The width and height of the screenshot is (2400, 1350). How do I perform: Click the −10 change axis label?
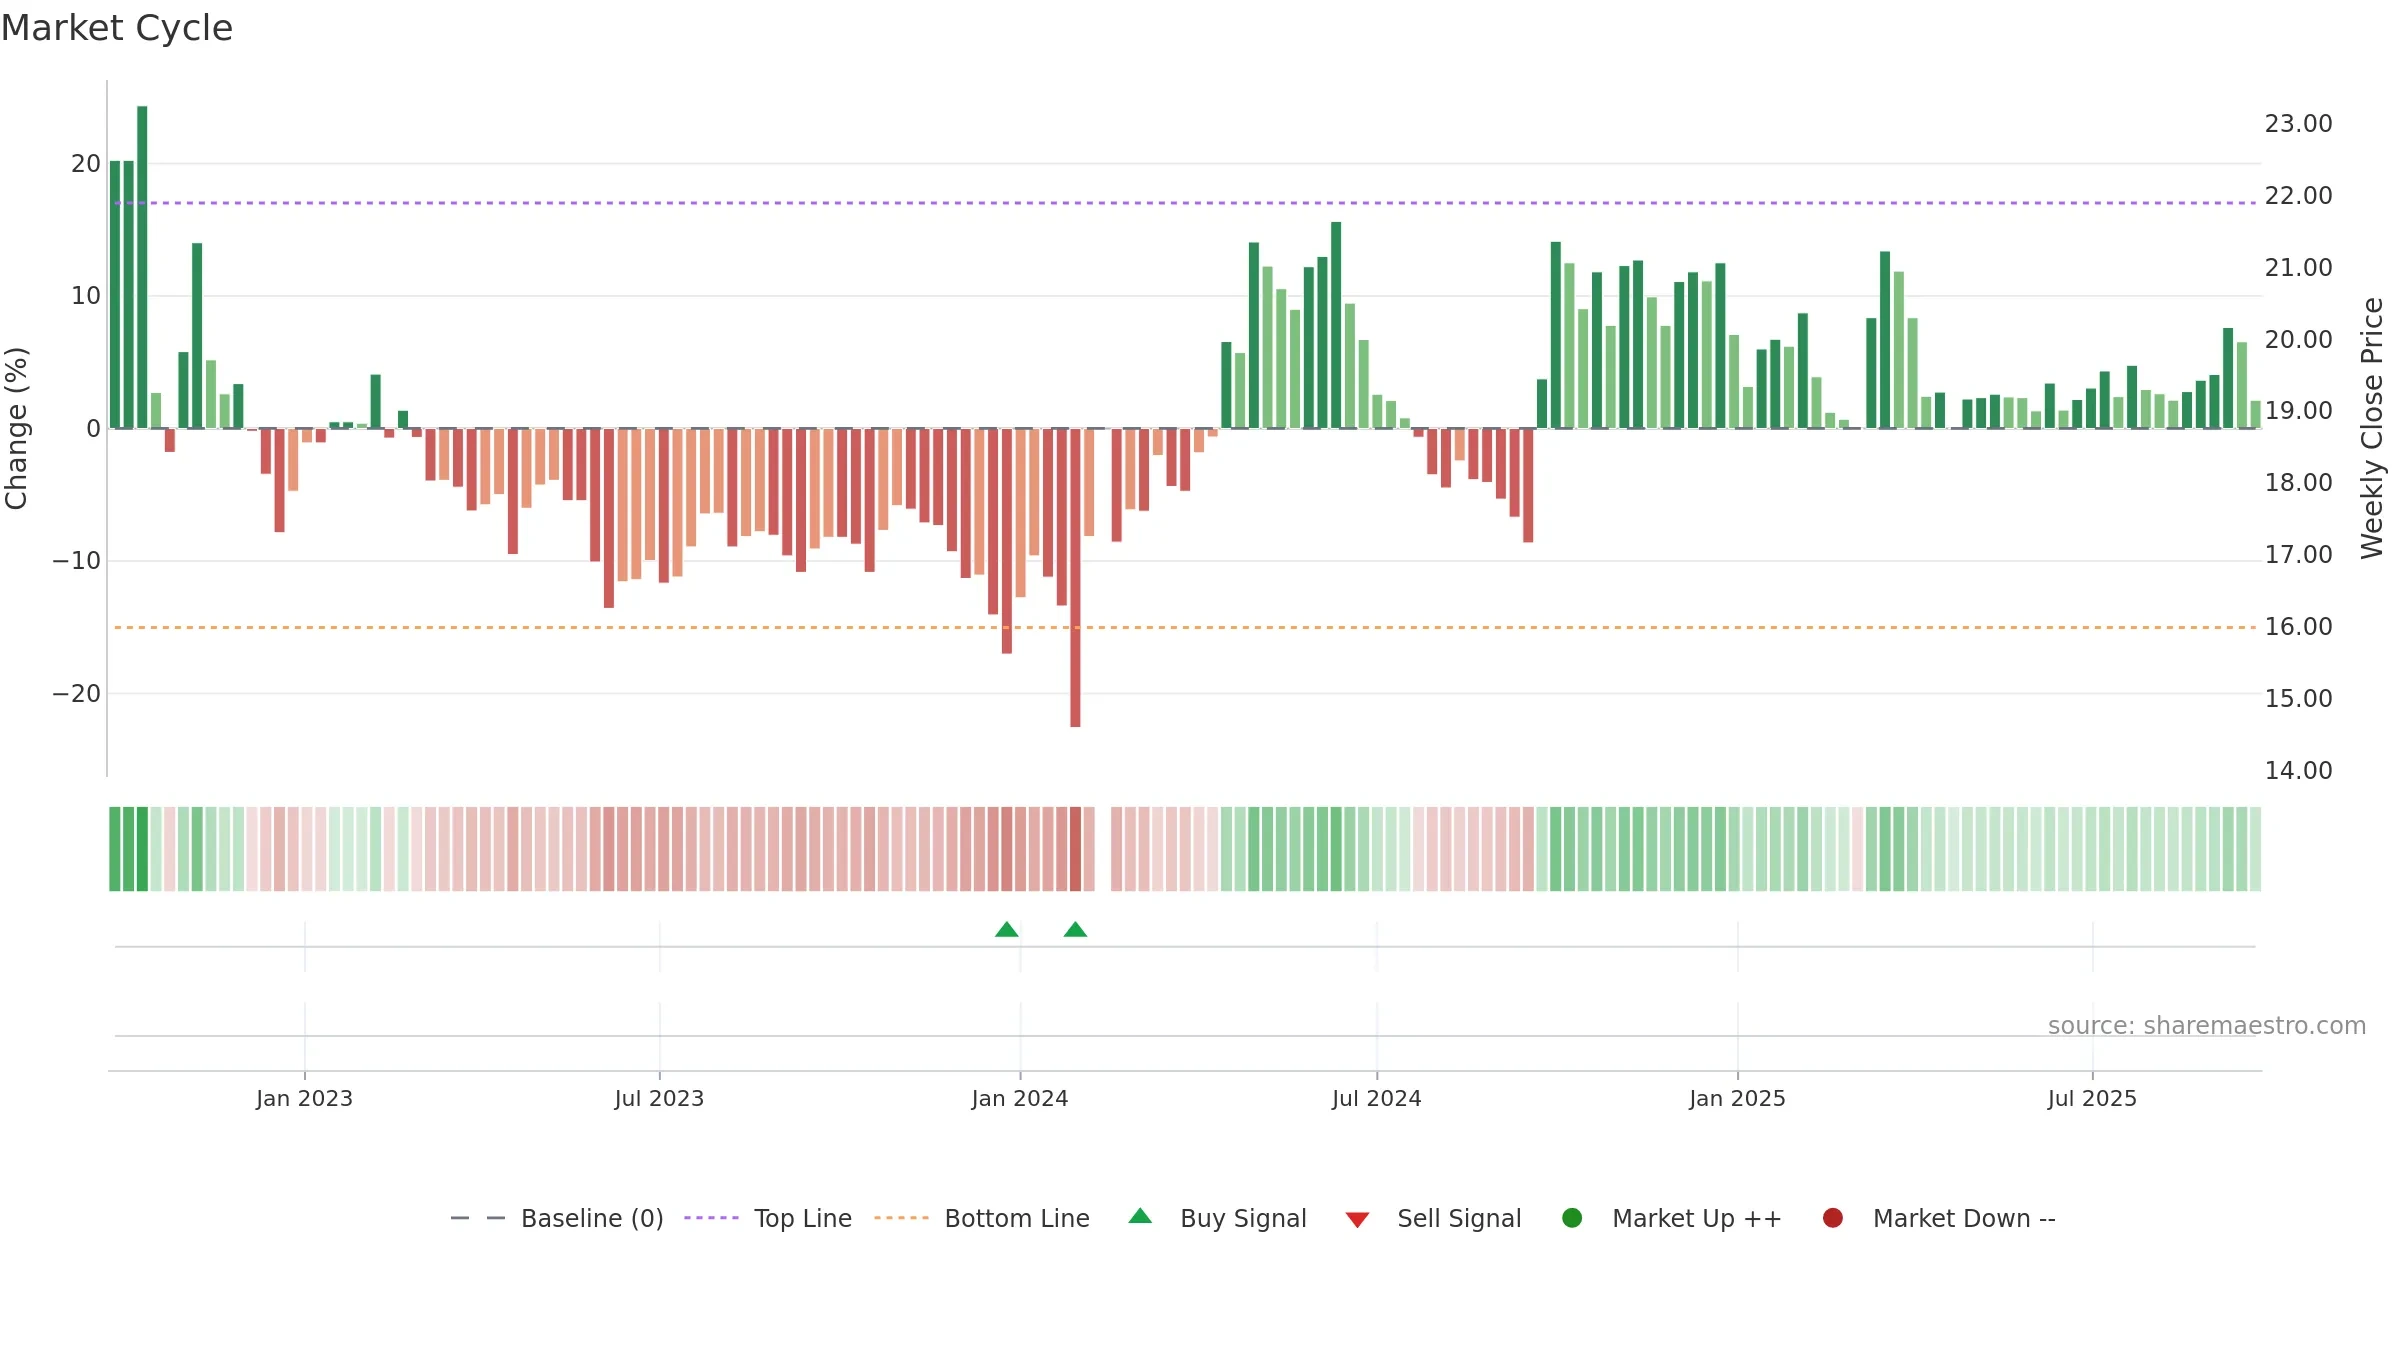tap(77, 560)
